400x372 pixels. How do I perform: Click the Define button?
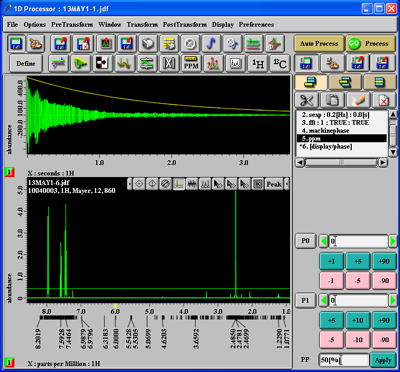pyautogui.click(x=26, y=63)
